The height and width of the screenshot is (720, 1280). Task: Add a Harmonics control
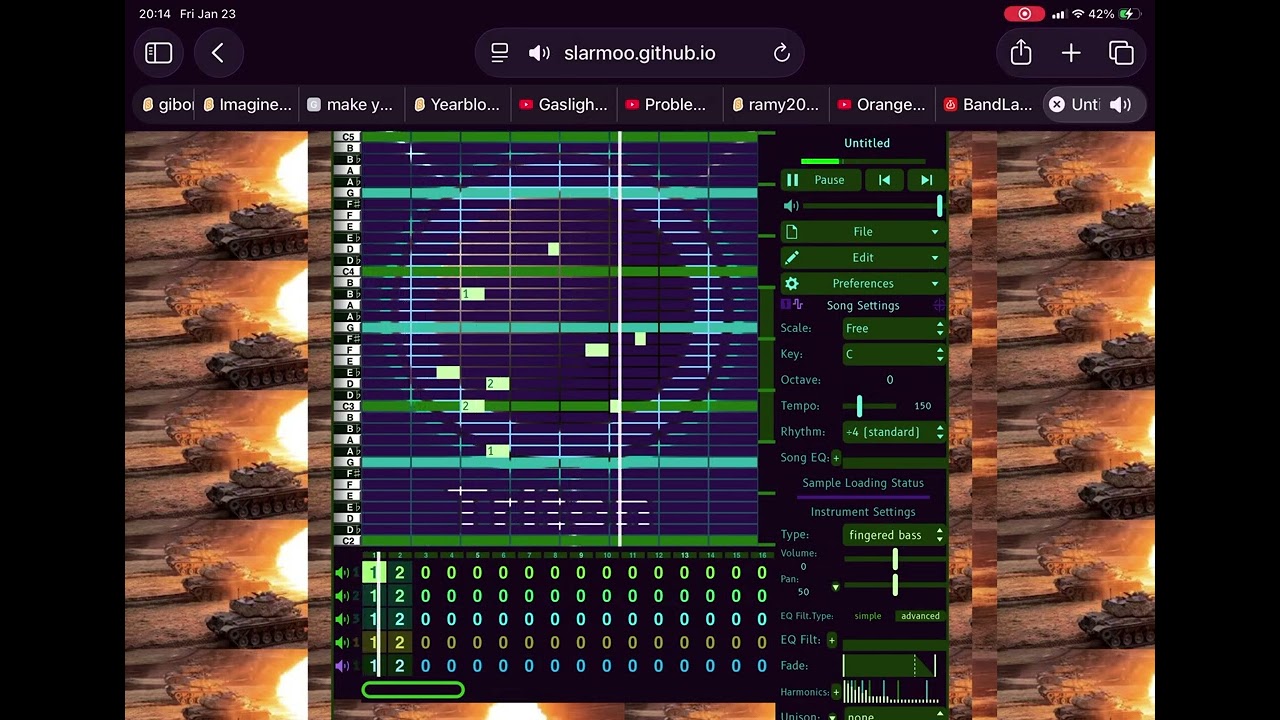point(836,692)
